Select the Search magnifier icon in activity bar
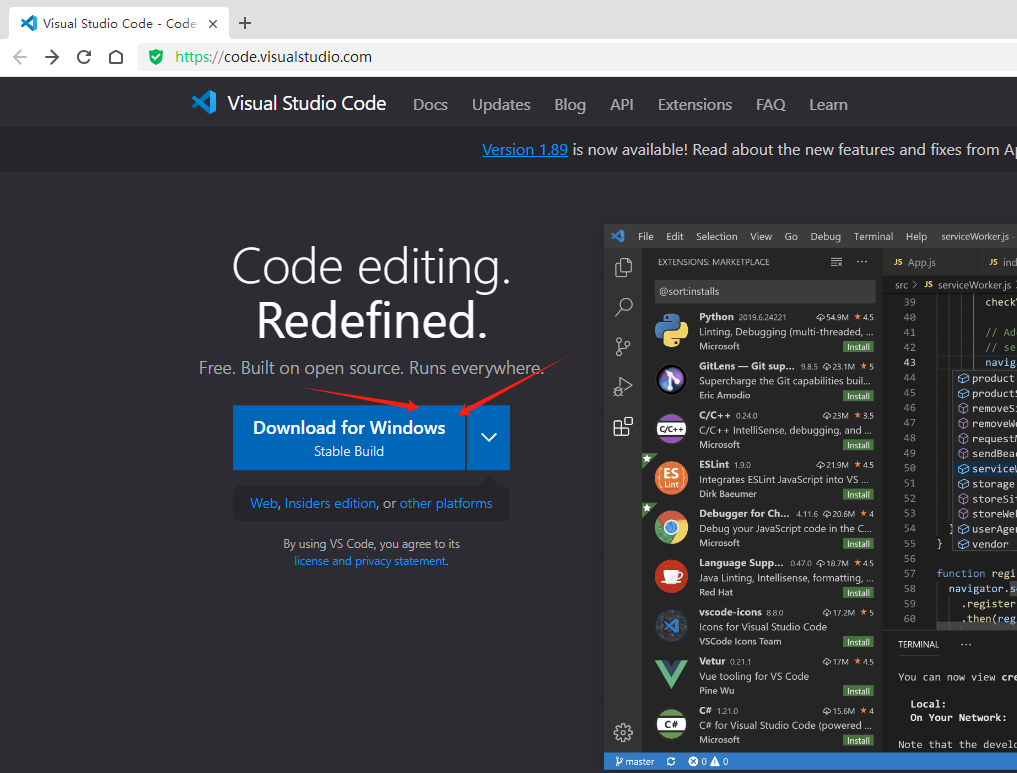 [623, 307]
